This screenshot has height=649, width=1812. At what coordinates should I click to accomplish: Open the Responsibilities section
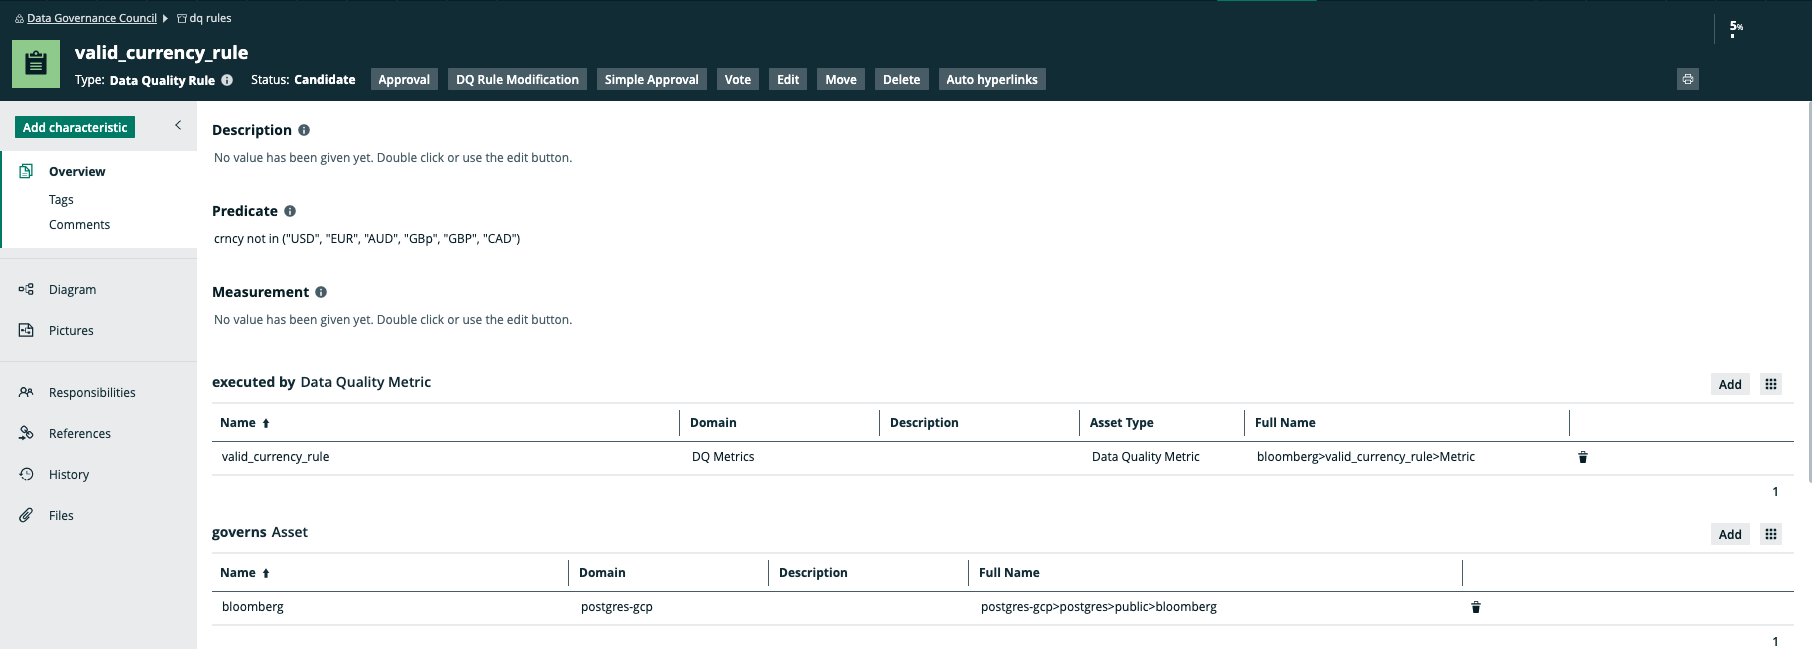[92, 392]
